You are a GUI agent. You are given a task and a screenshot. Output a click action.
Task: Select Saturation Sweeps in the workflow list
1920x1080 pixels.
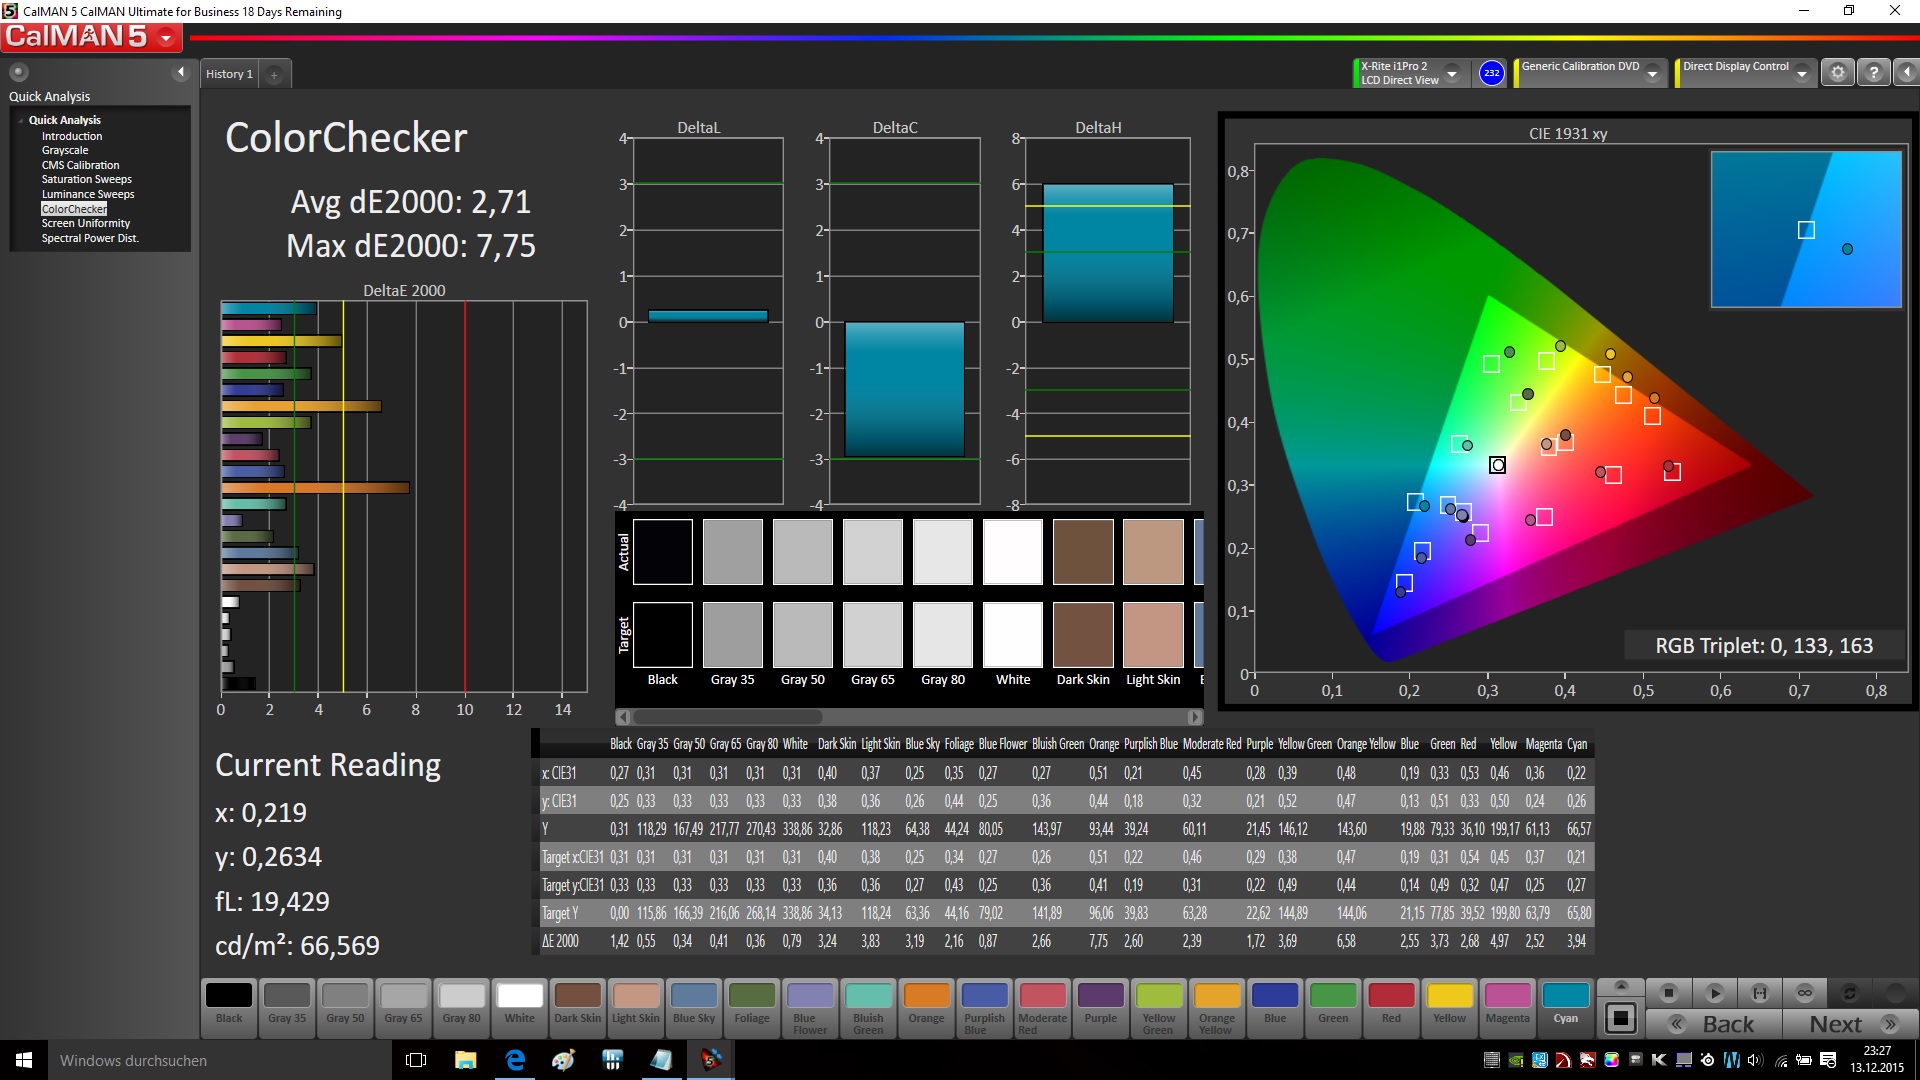[86, 179]
